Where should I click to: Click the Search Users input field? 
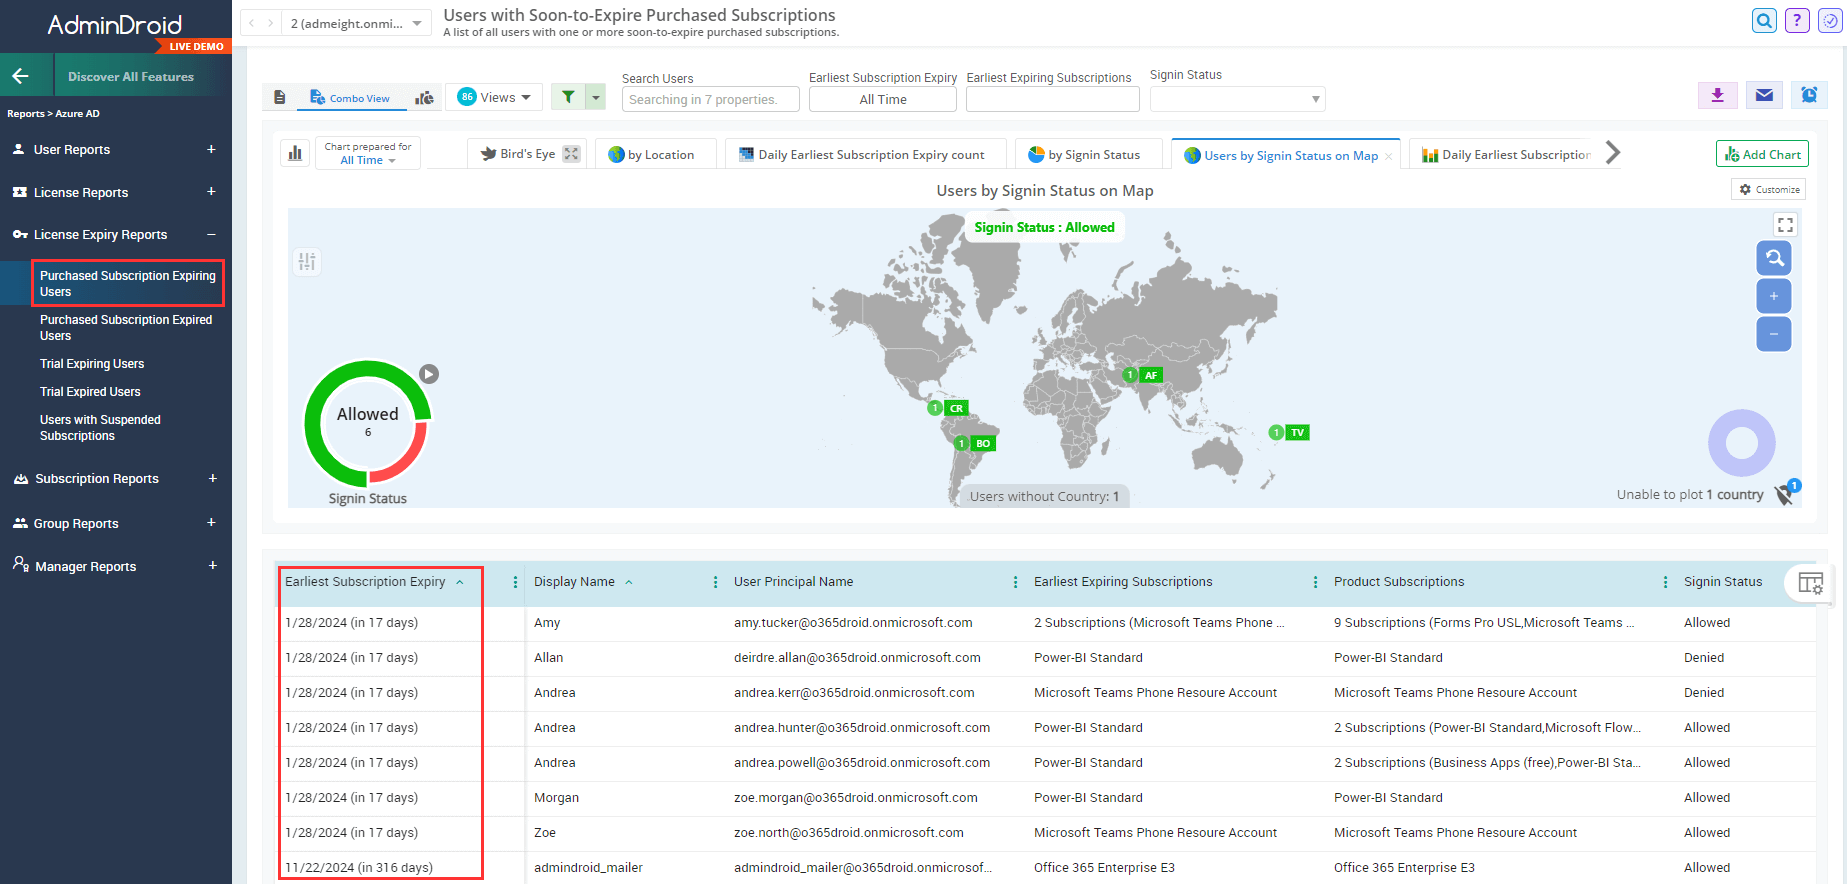click(710, 100)
